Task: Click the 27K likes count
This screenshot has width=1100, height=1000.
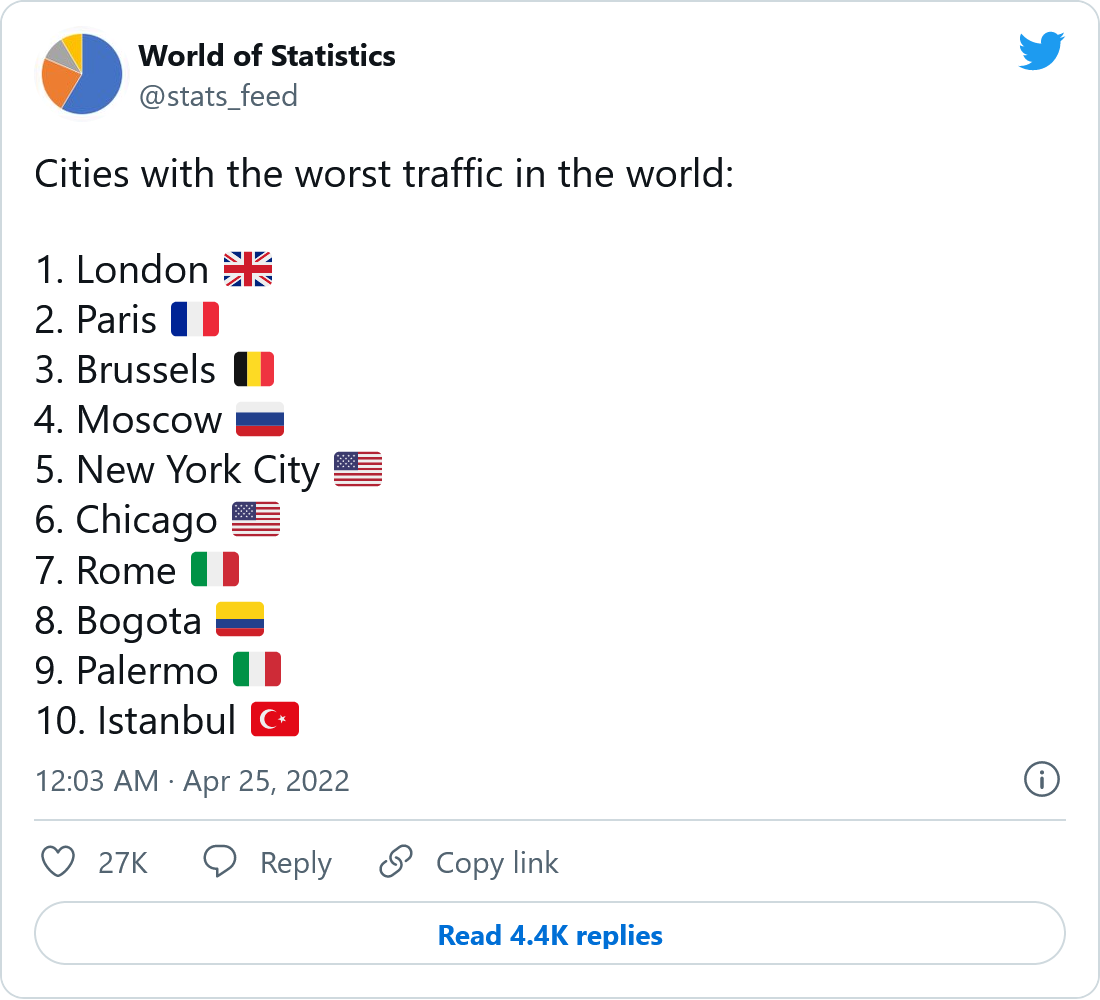Action: (x=123, y=863)
